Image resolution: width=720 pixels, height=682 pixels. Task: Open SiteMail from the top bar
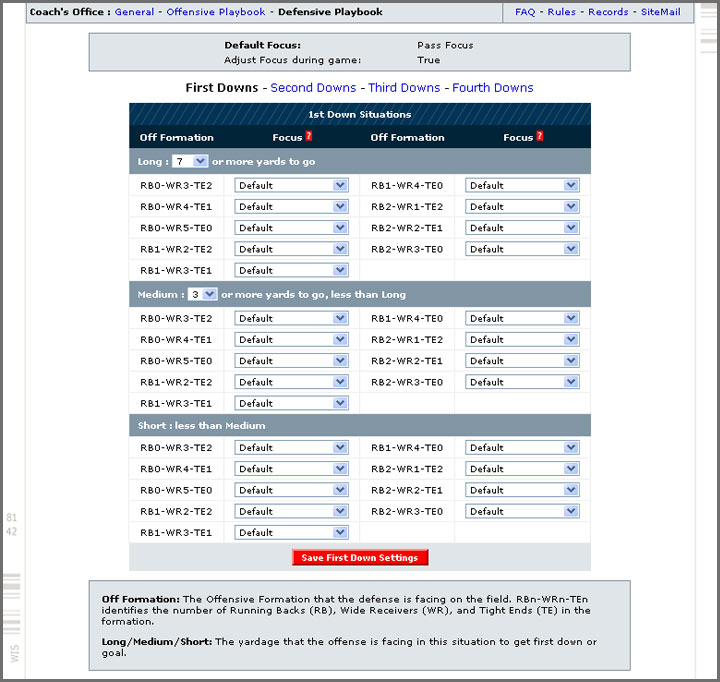coord(660,12)
